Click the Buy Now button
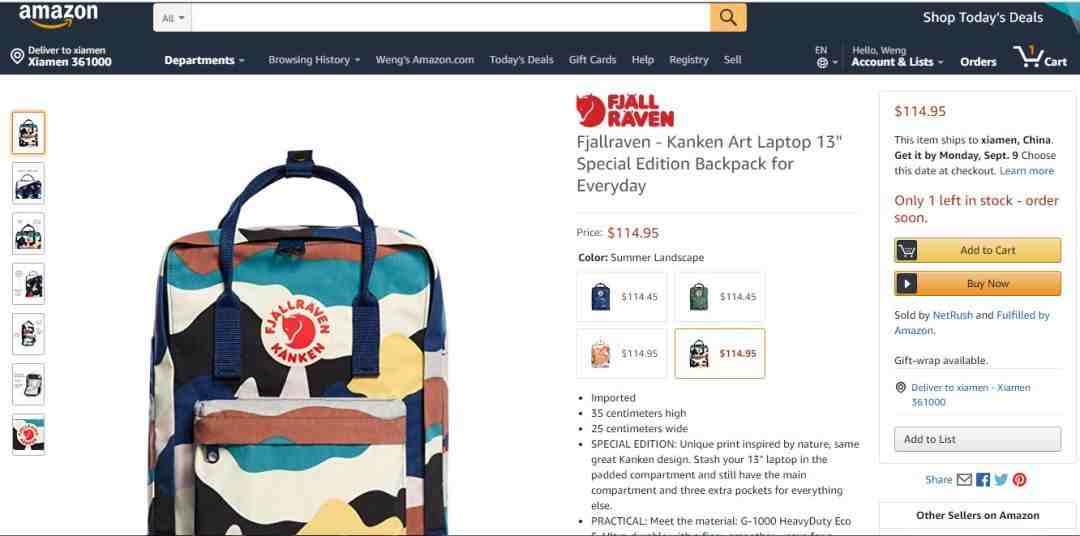Image resolution: width=1080 pixels, height=536 pixels. tap(977, 283)
